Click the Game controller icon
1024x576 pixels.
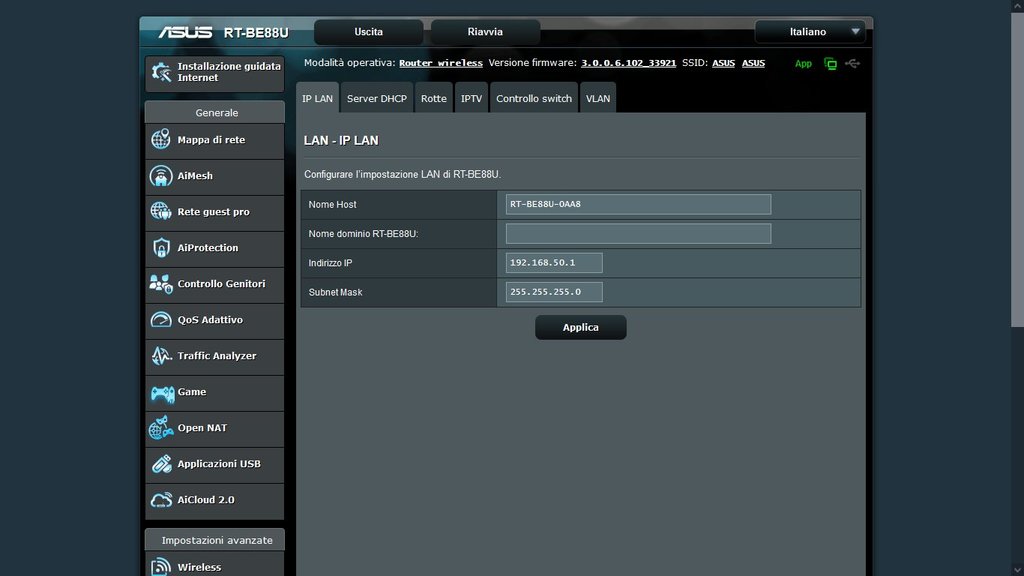[162, 392]
